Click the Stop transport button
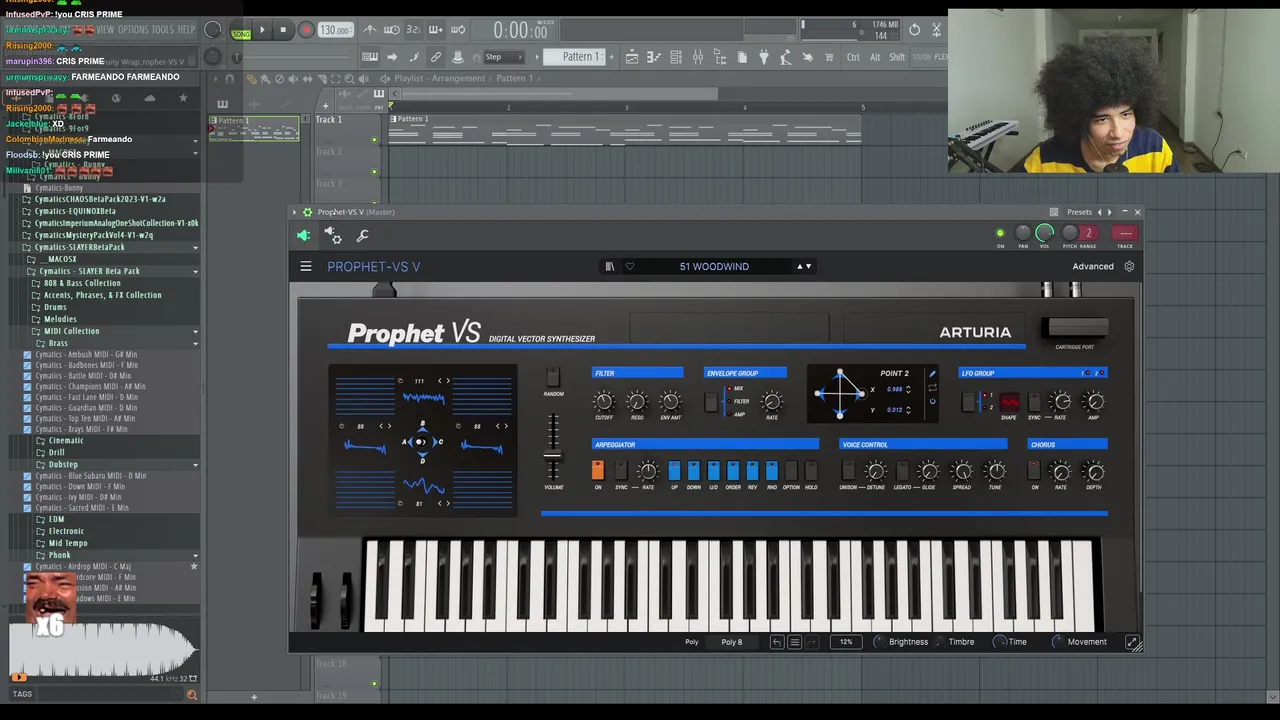Screen dimensions: 1280x720 [283, 30]
